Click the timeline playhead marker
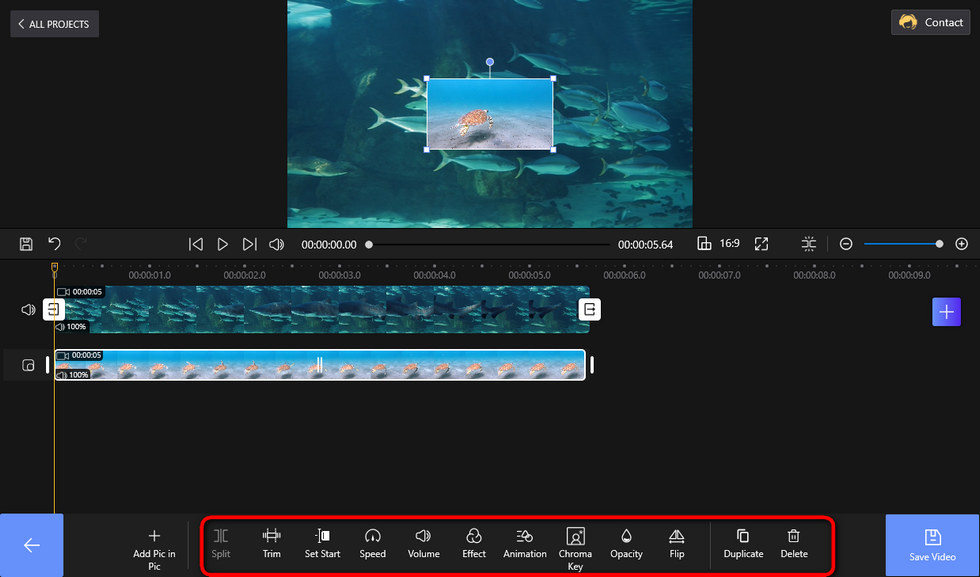The width and height of the screenshot is (980, 577). pyautogui.click(x=54, y=269)
